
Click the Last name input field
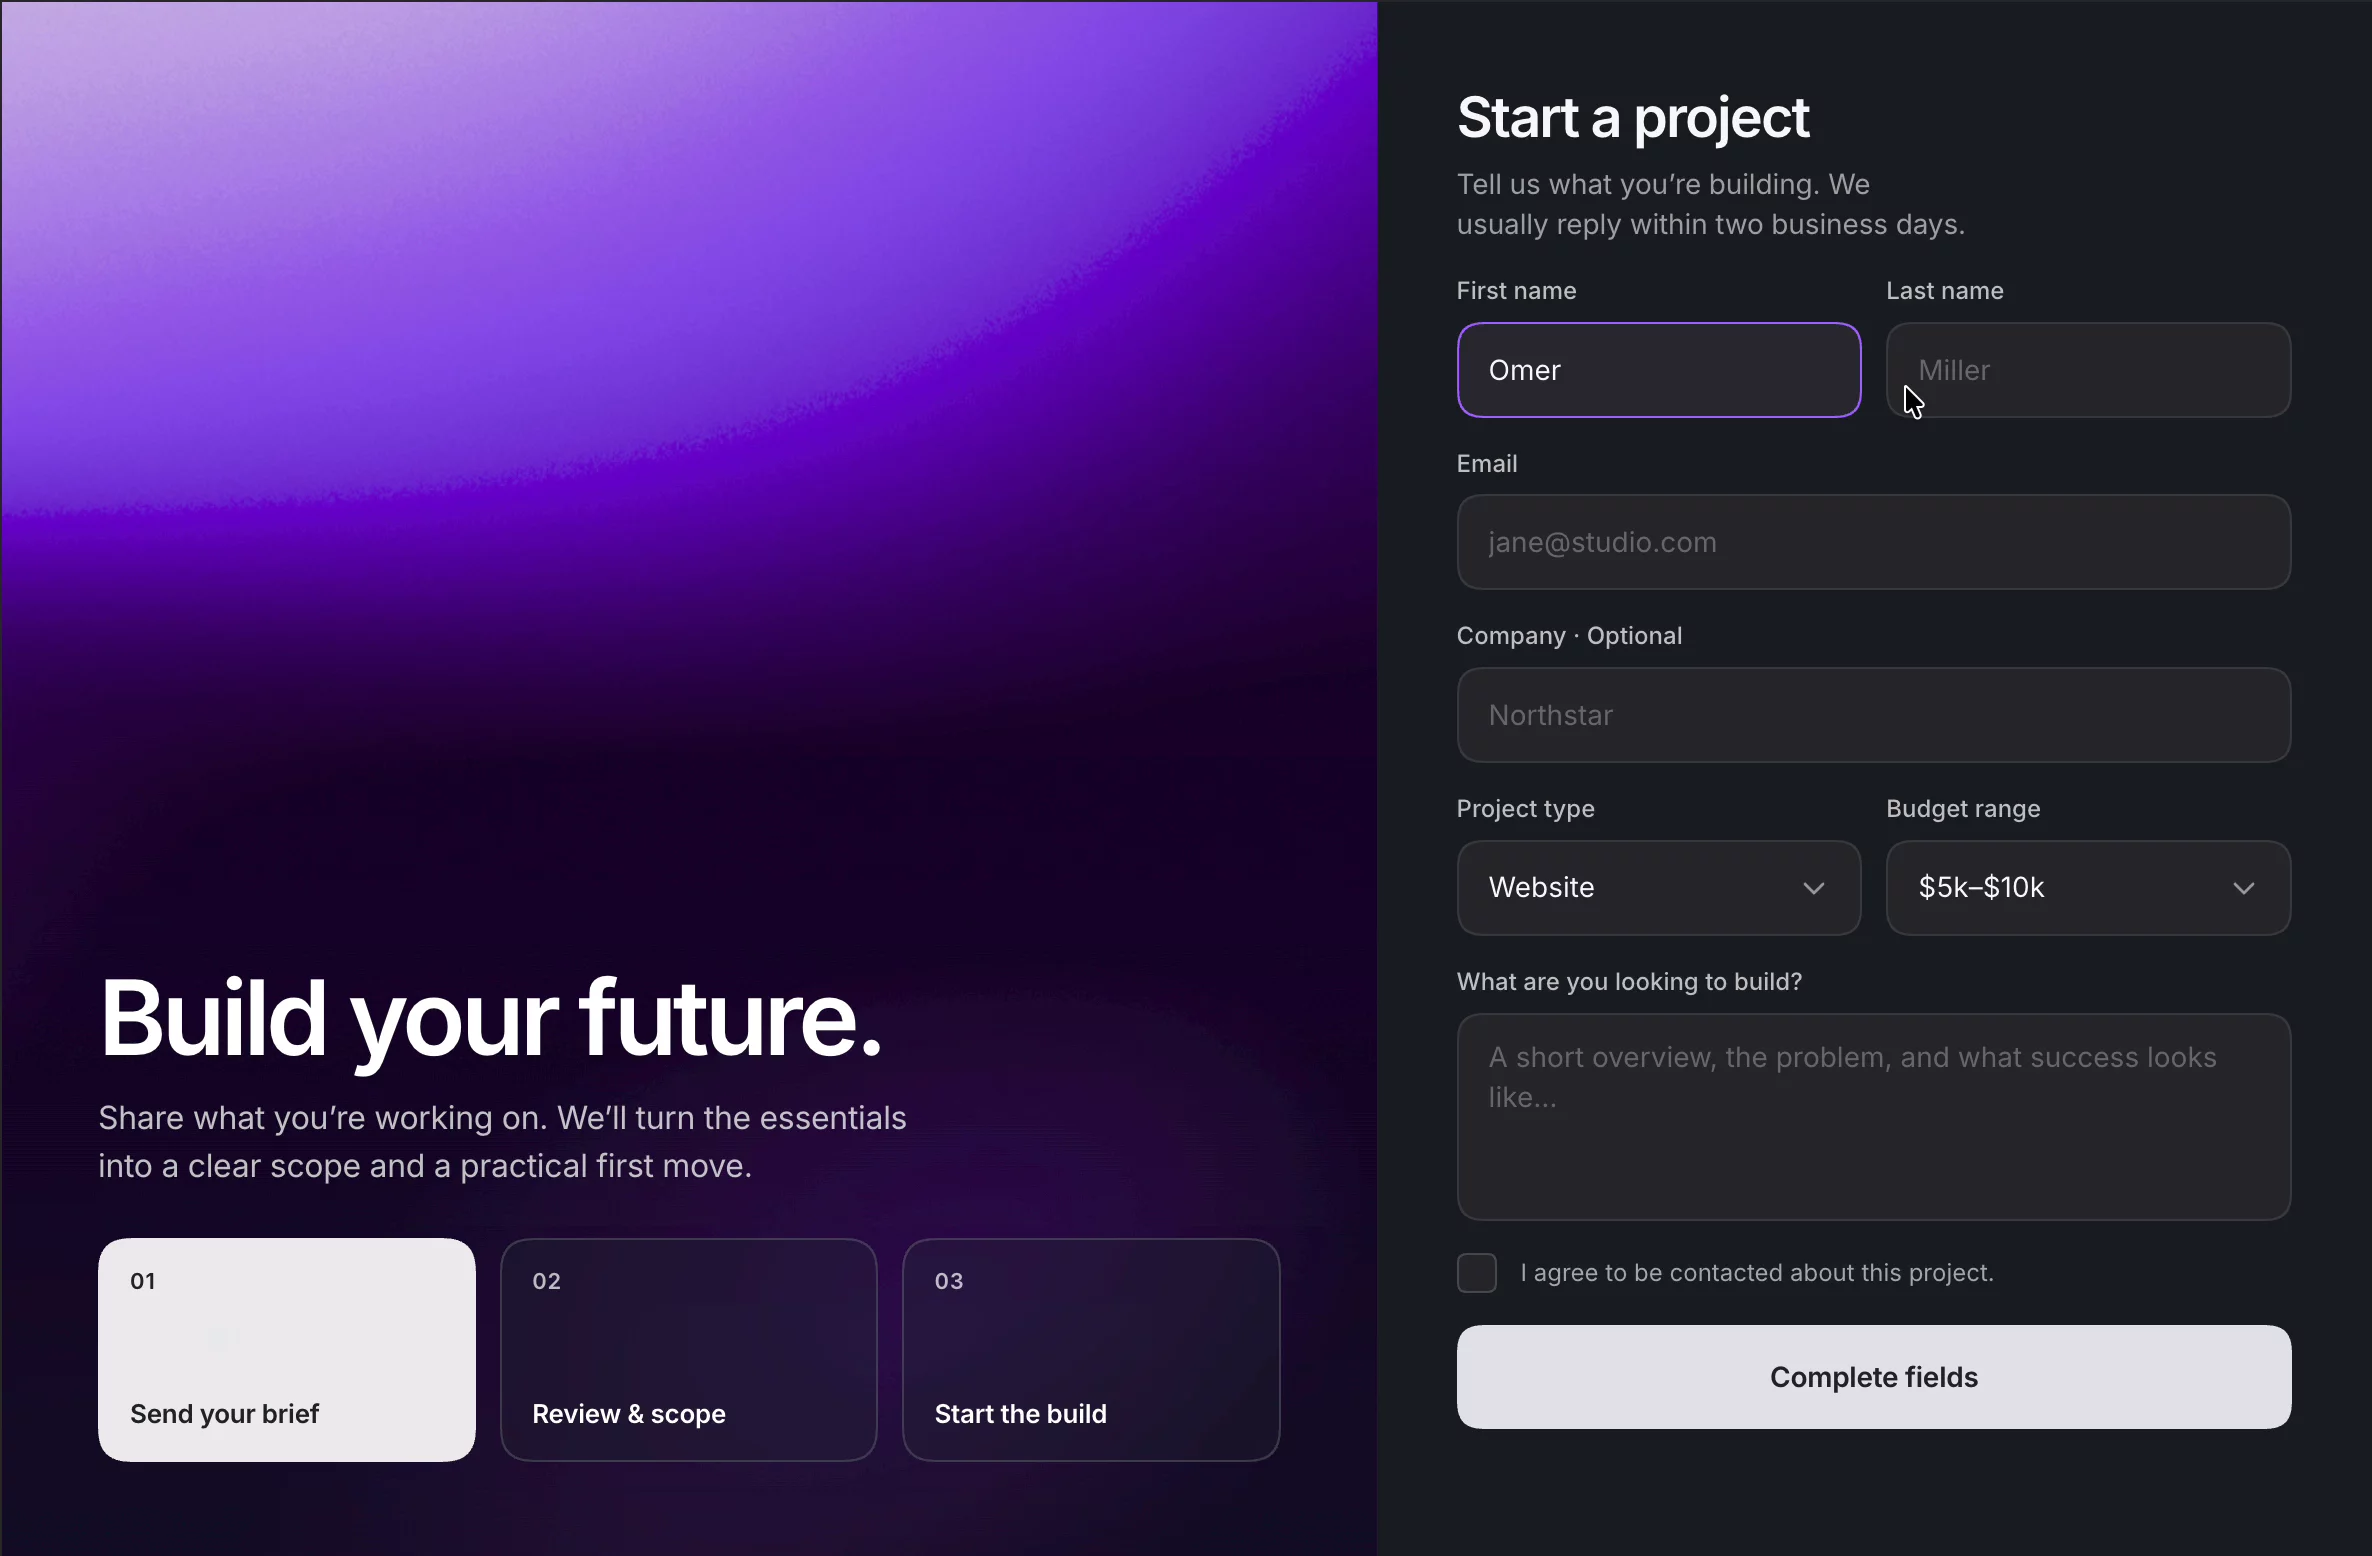point(2088,370)
